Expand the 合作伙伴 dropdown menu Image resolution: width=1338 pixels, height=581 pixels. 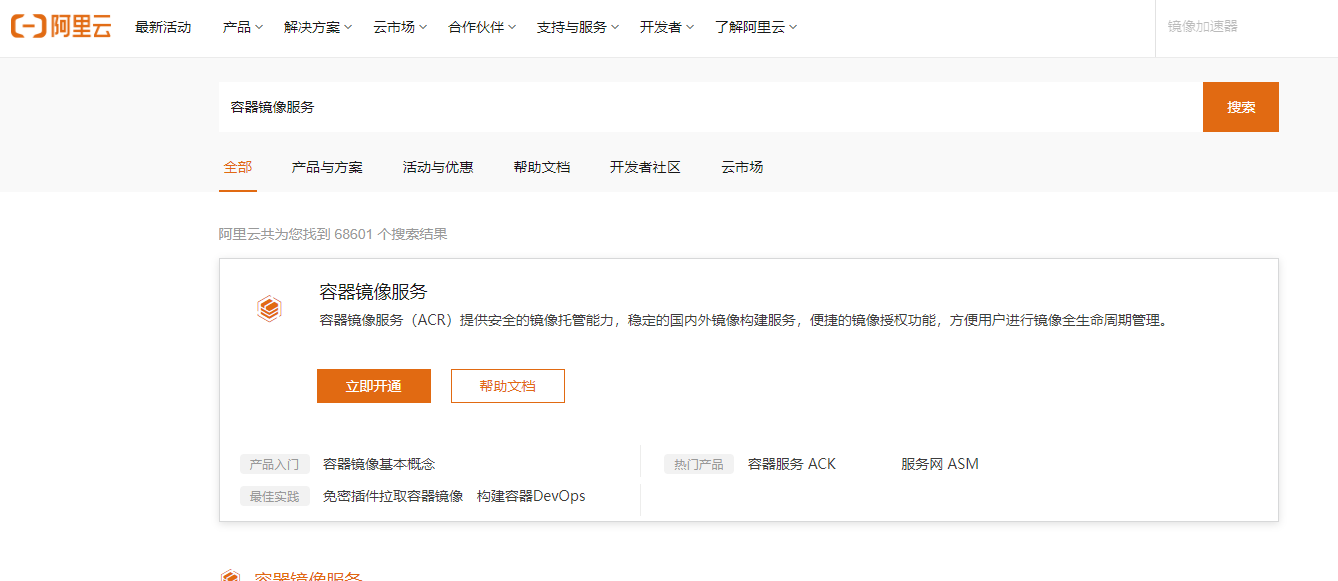482,27
